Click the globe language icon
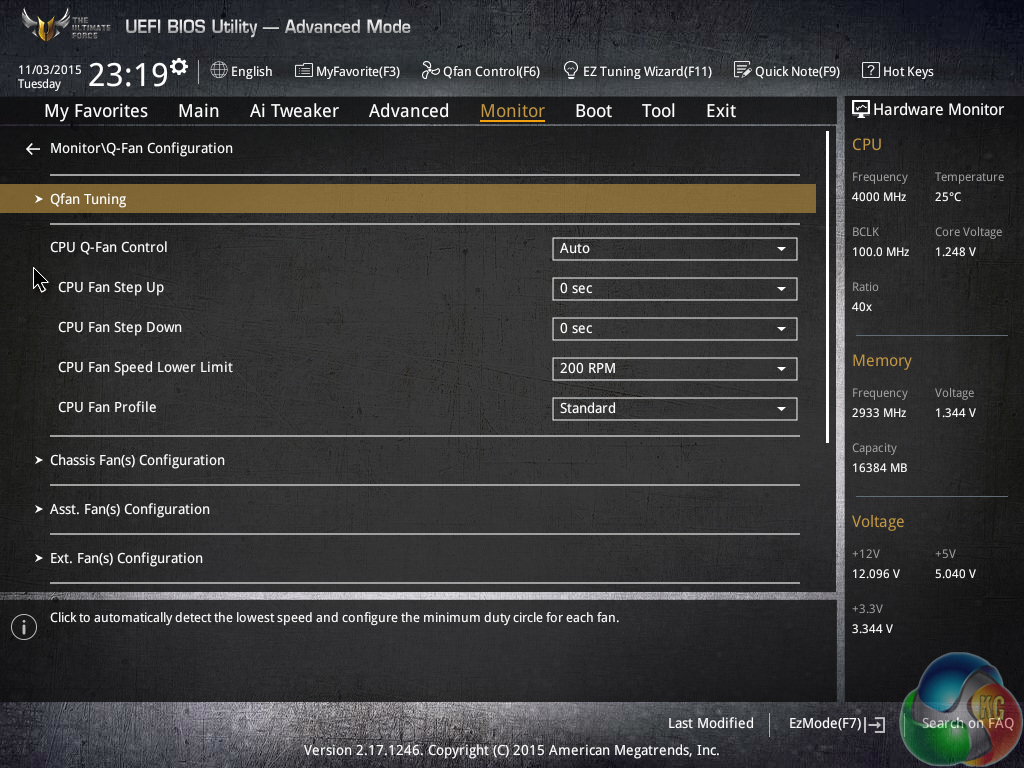The width and height of the screenshot is (1024, 768). pyautogui.click(x=219, y=71)
